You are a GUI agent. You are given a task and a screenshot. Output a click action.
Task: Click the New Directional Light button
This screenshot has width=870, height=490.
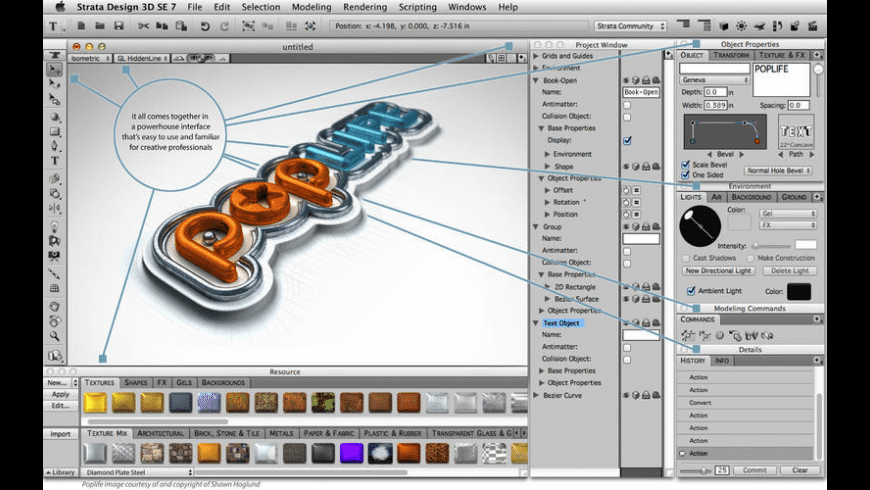[718, 271]
